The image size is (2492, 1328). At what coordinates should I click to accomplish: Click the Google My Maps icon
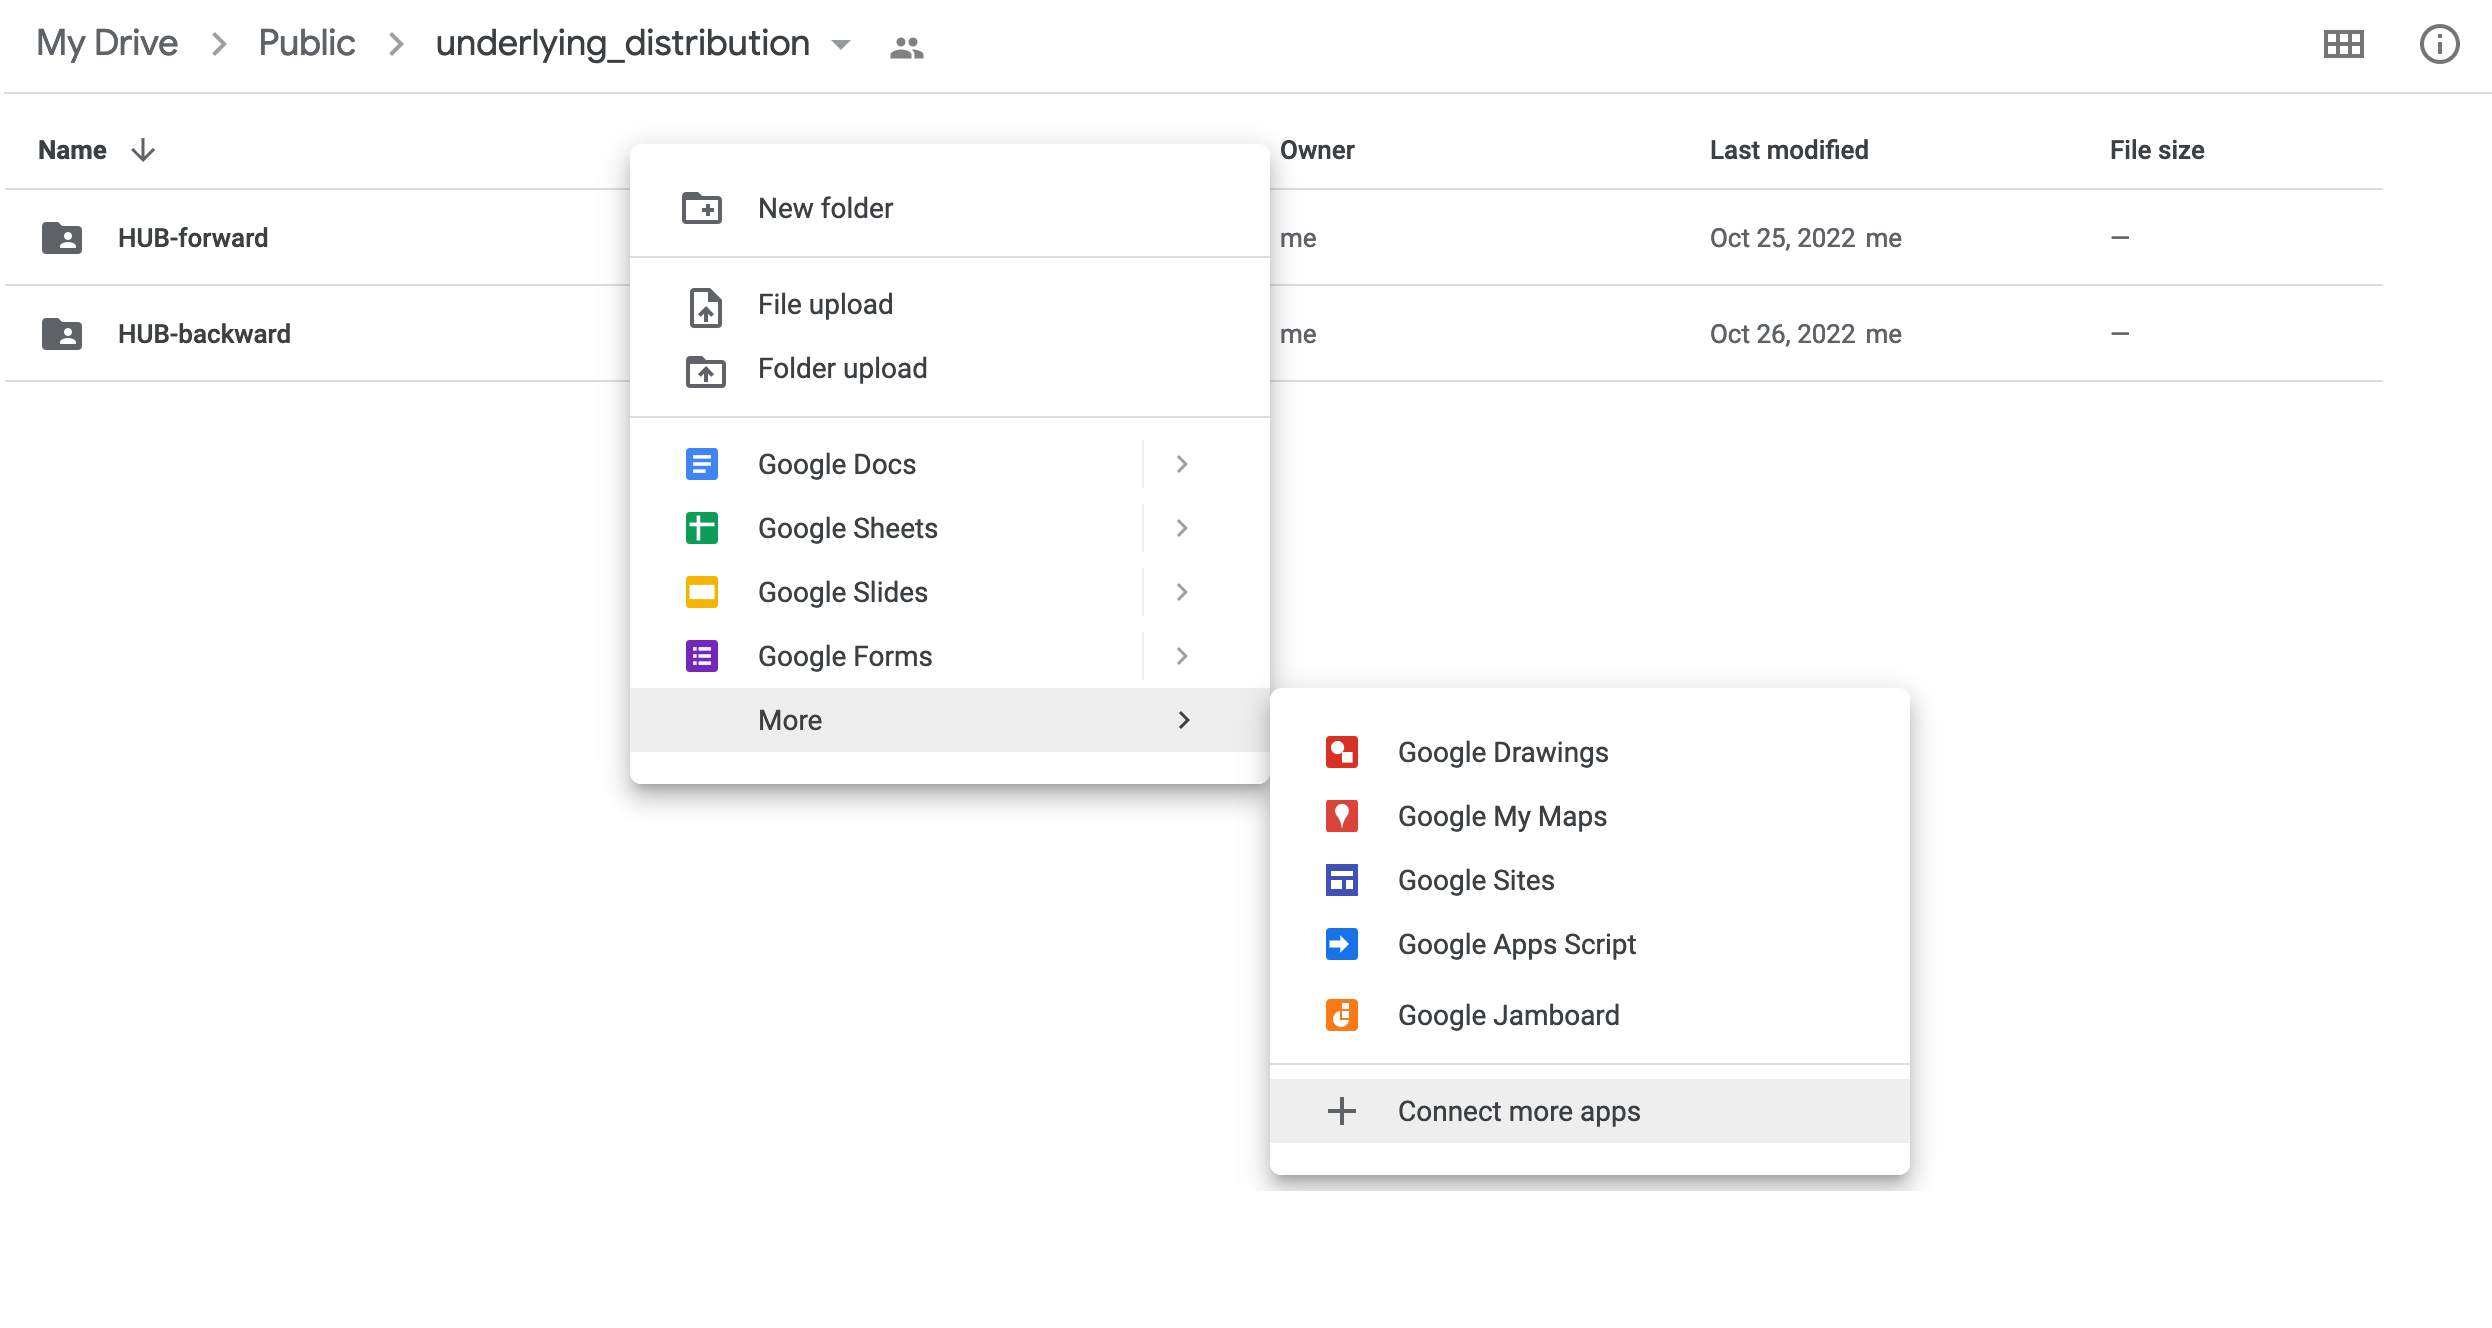click(1341, 816)
